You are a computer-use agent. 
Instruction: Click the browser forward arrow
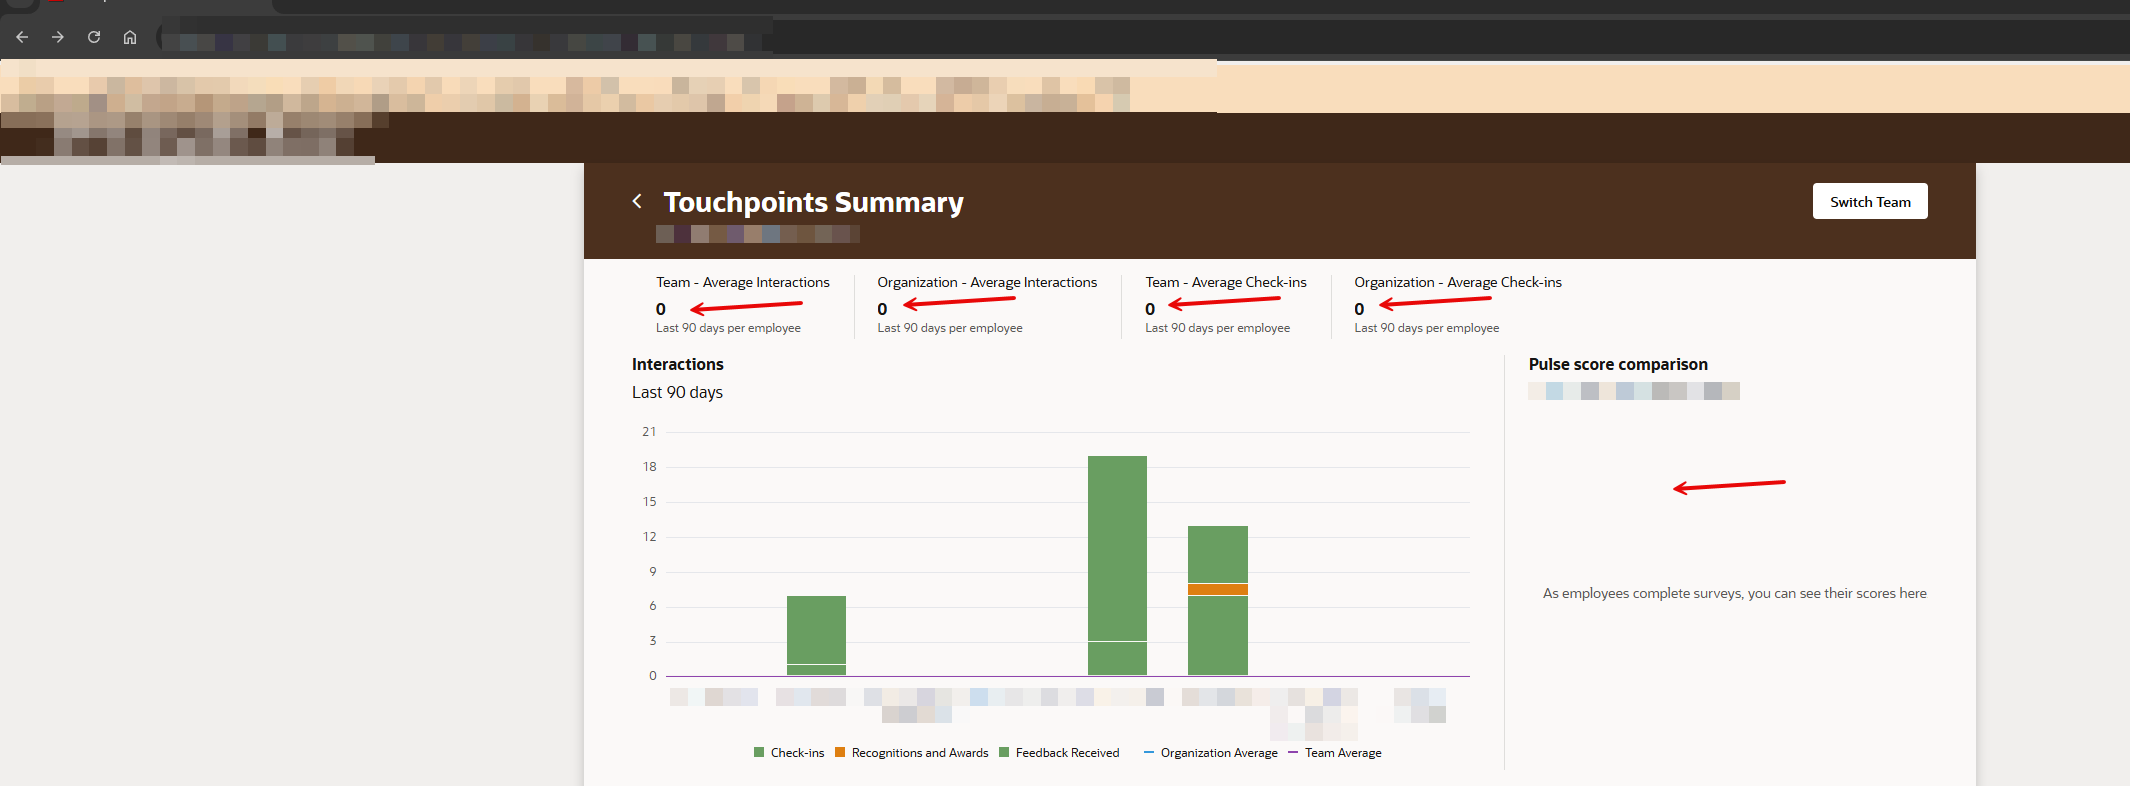58,37
